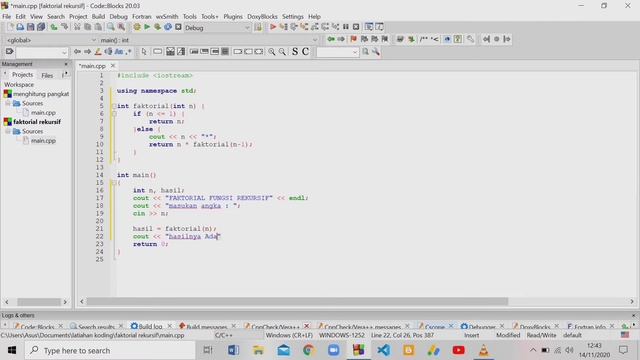Image resolution: width=640 pixels, height=360 pixels.
Task: Click the Find magnifier icon
Action: tap(111, 27)
